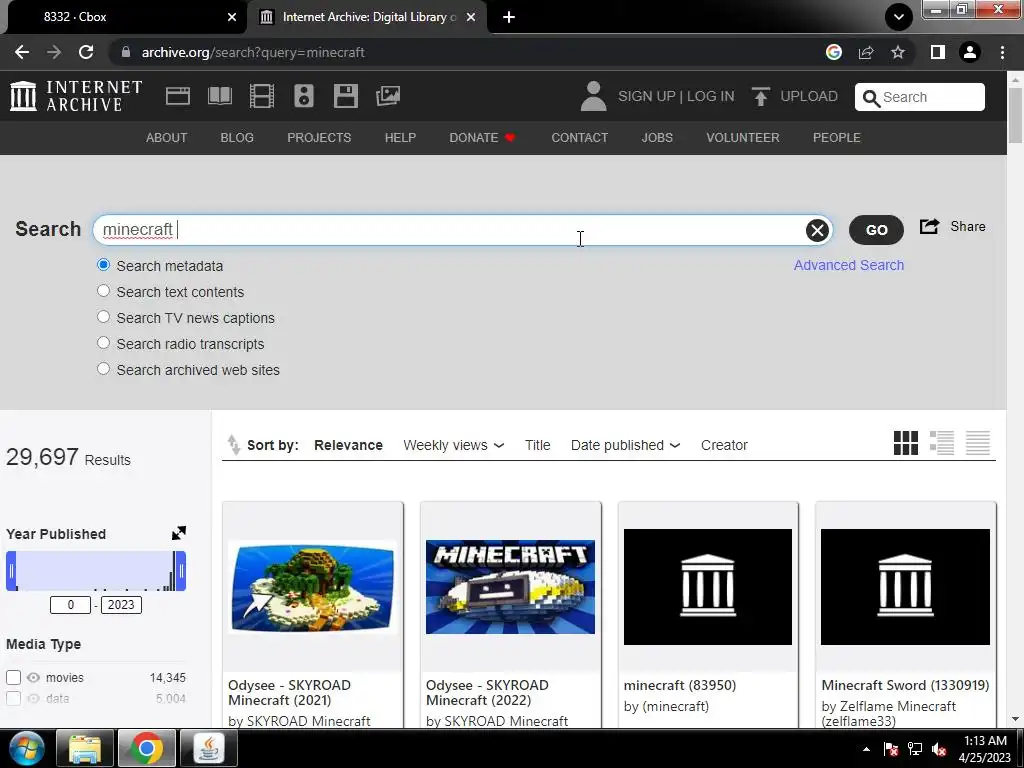Go back in browser history
Screen dimensions: 1024x768
click(22, 52)
